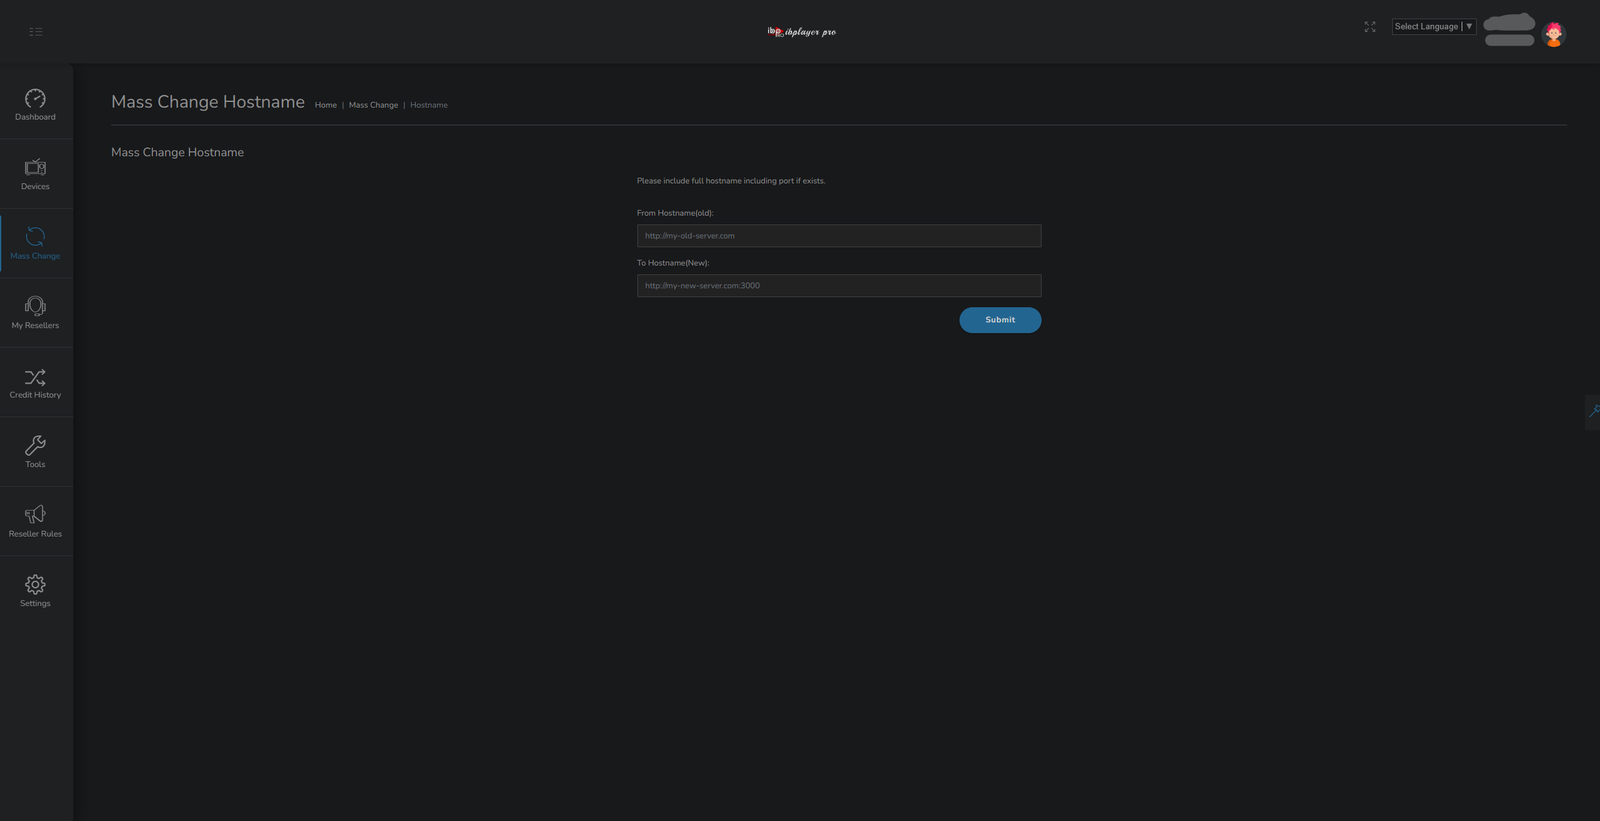Go to Home breadcrumb link

click(x=326, y=105)
